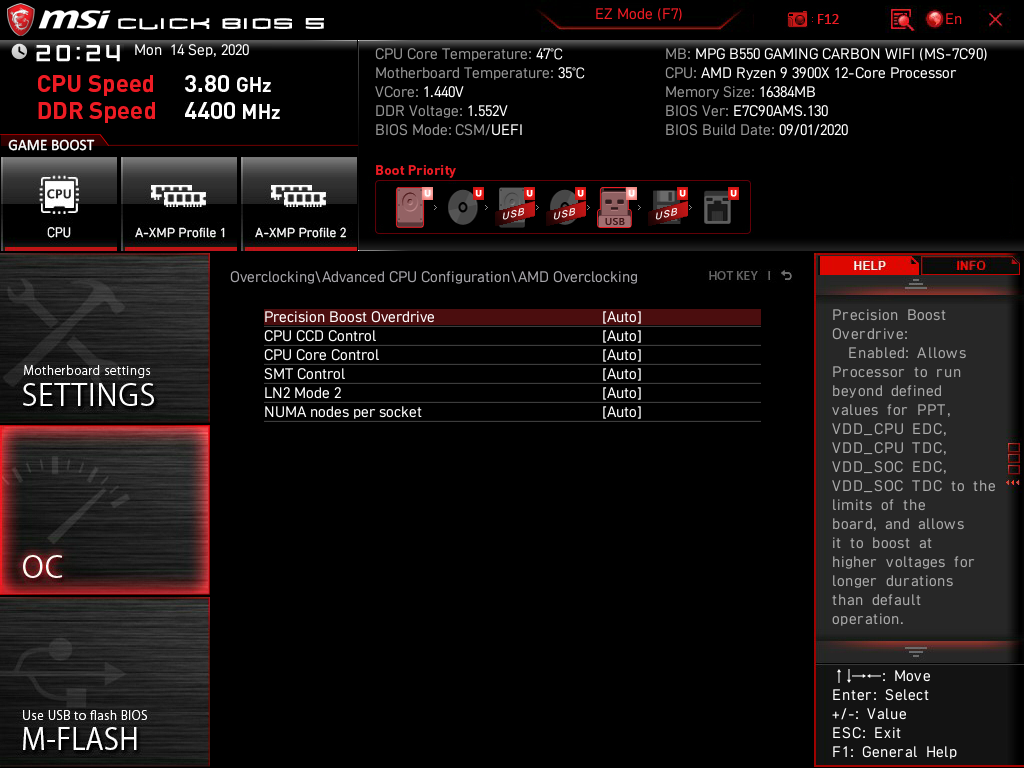Open the Motherboard SETTINGS section
1024x768 pixels.
pyautogui.click(x=104, y=338)
